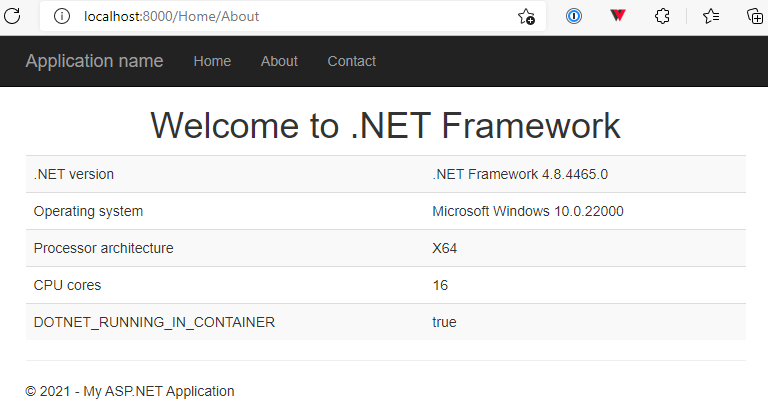Select the Operating system label cell
This screenshot has width=768, height=410.
pyautogui.click(x=225, y=211)
